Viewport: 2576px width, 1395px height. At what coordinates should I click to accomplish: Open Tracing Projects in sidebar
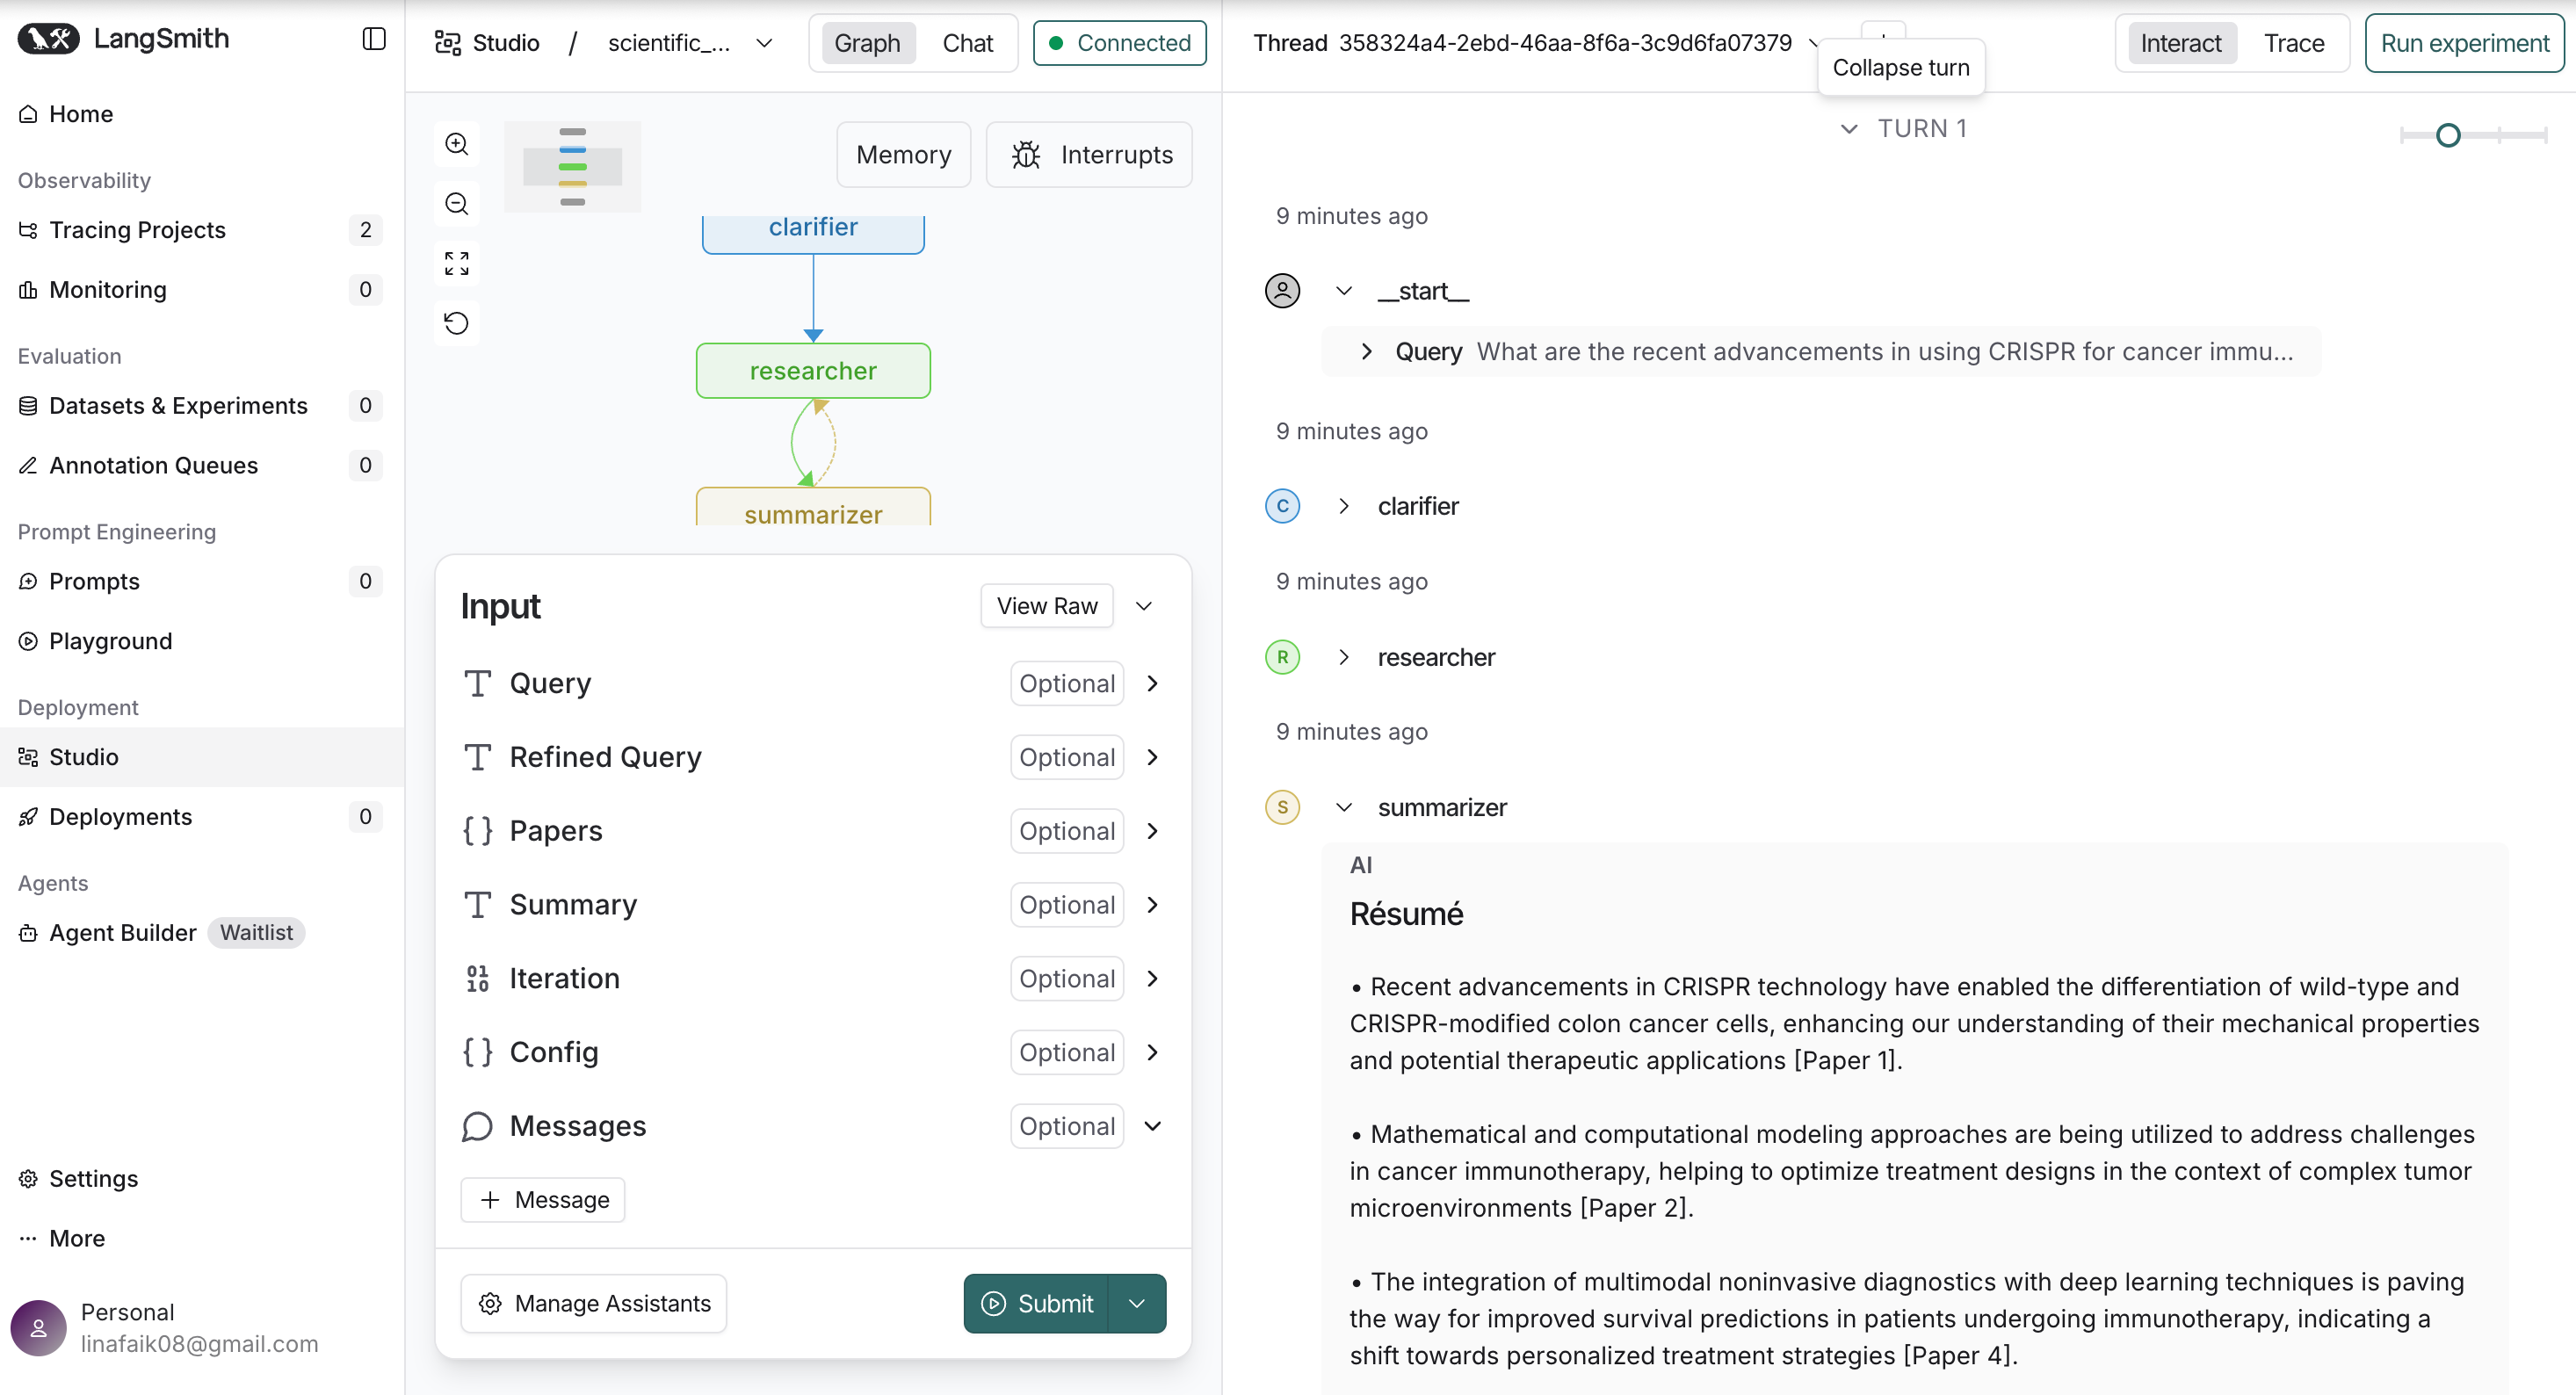coord(137,230)
